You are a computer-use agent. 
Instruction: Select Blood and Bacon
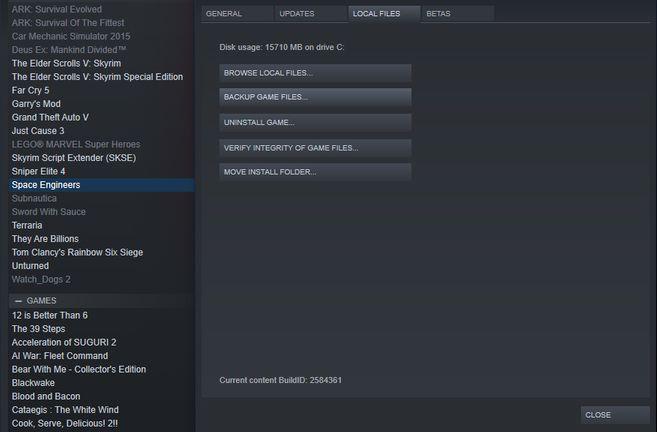46,396
